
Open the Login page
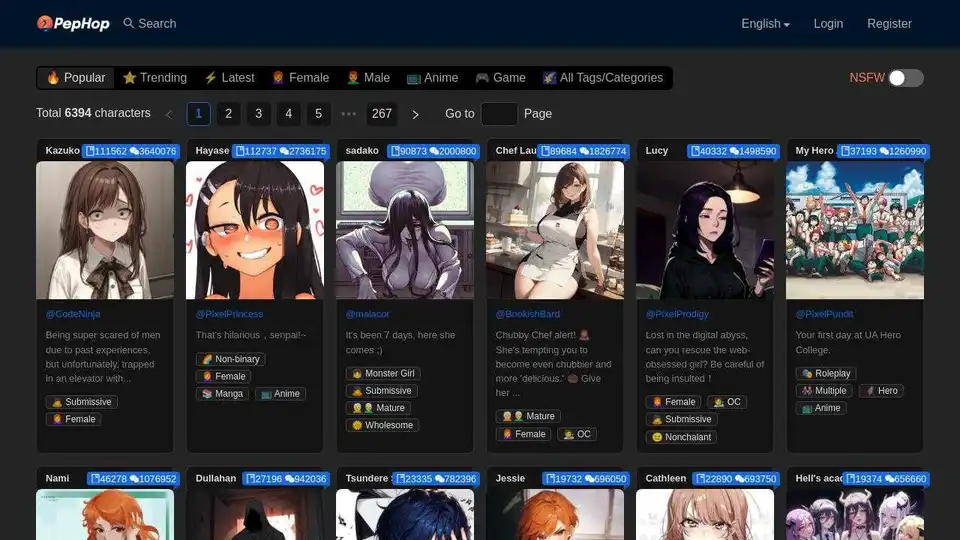click(x=828, y=23)
